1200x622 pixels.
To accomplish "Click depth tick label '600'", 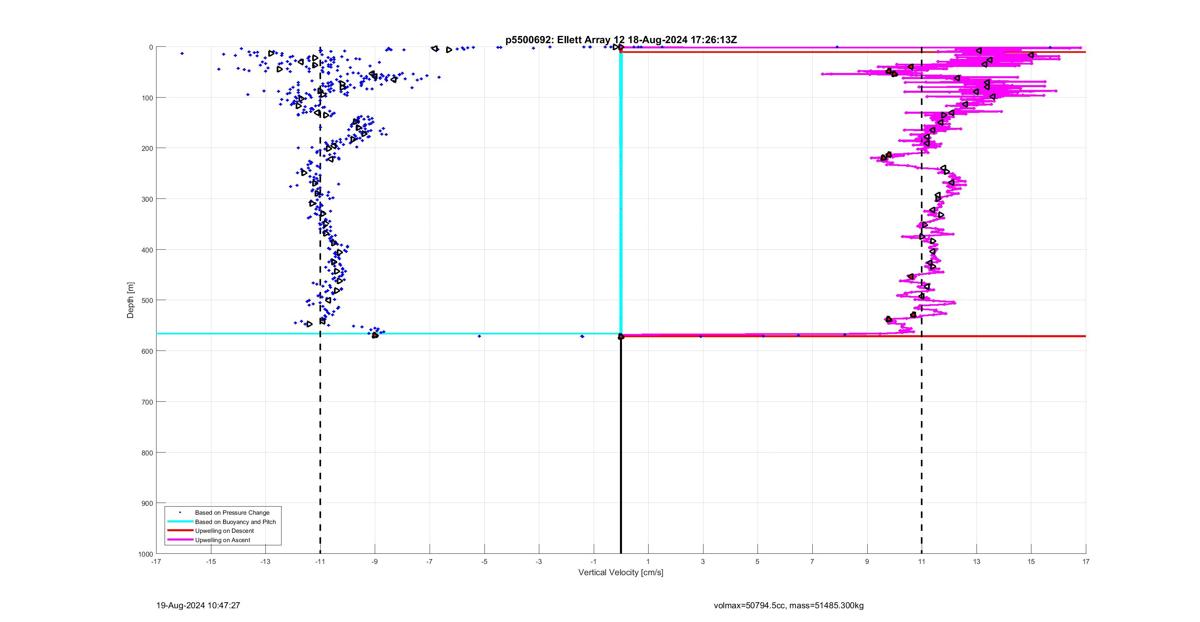I will (146, 351).
